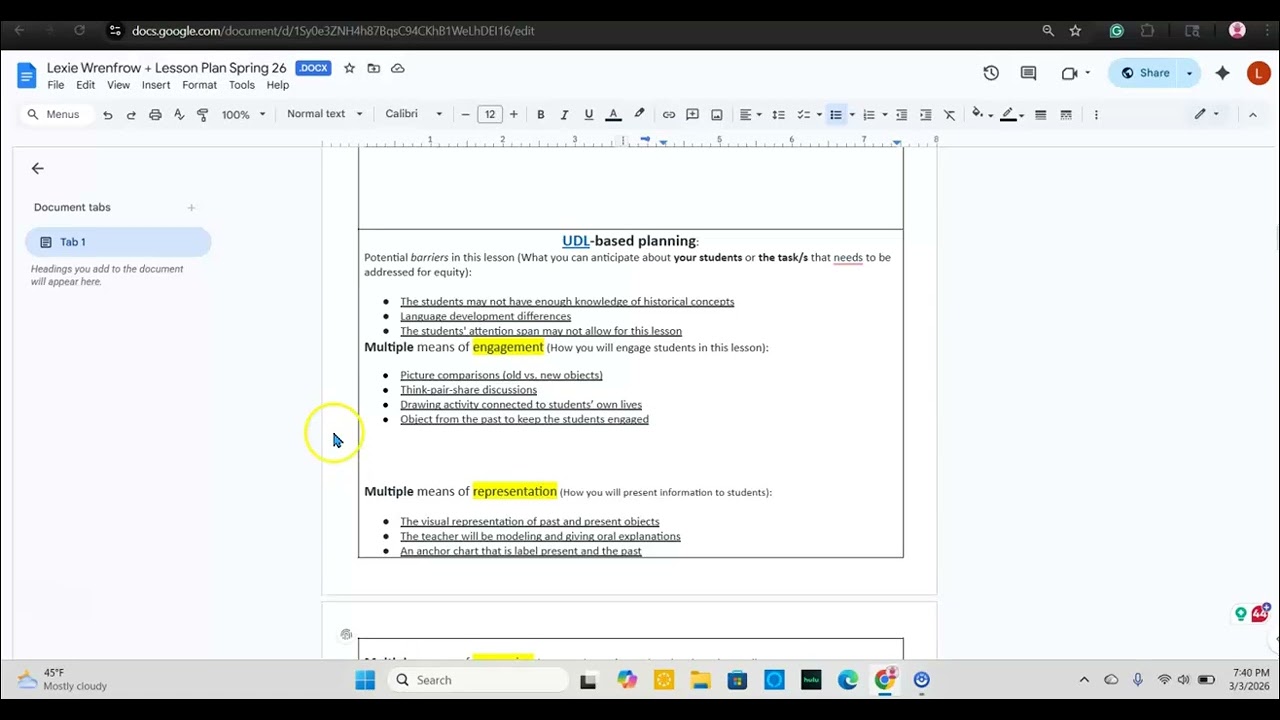Image resolution: width=1280 pixels, height=720 pixels.
Task: Increase the font size
Action: (514, 115)
